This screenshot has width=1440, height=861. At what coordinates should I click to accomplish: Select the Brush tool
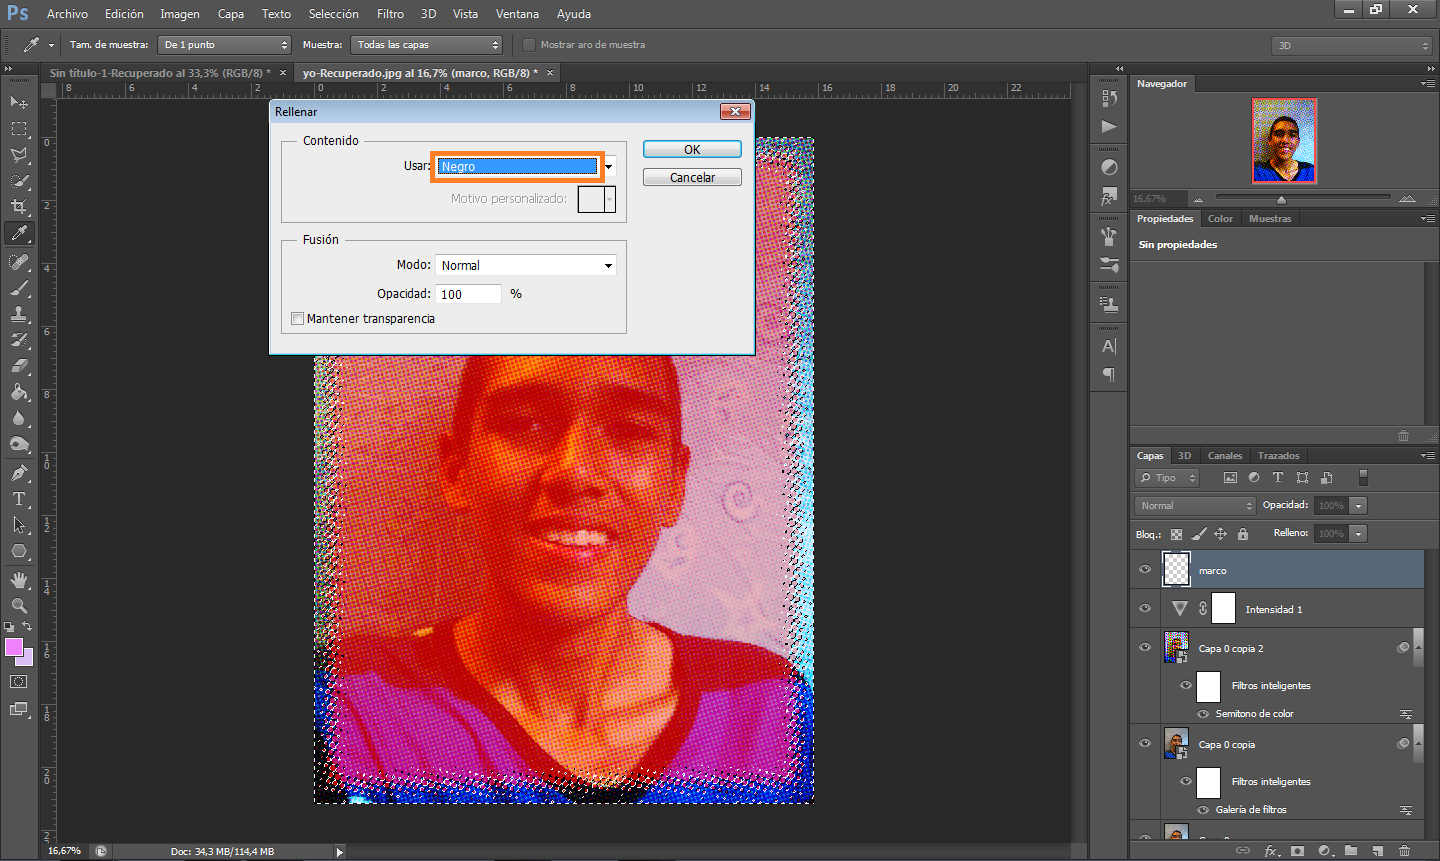tap(19, 288)
